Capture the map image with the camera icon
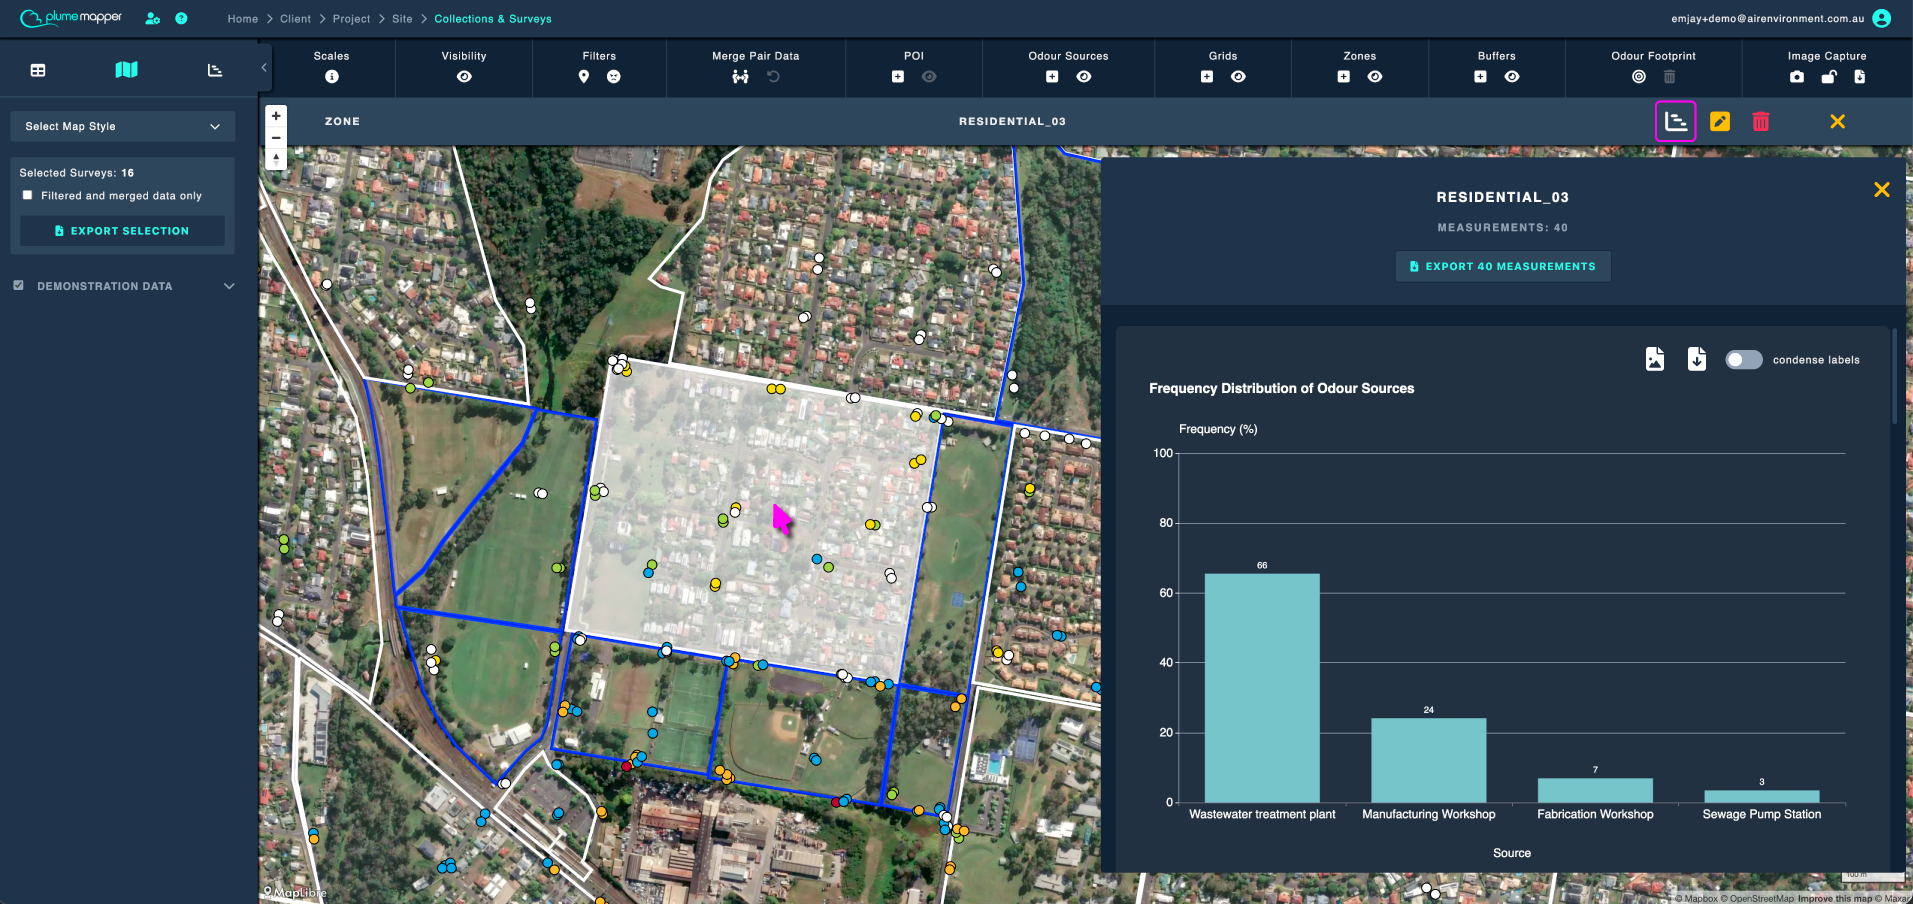 [x=1797, y=77]
